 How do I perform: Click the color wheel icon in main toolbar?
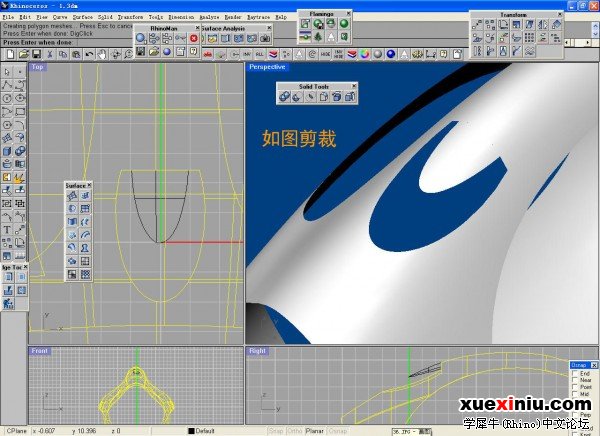[x=365, y=54]
